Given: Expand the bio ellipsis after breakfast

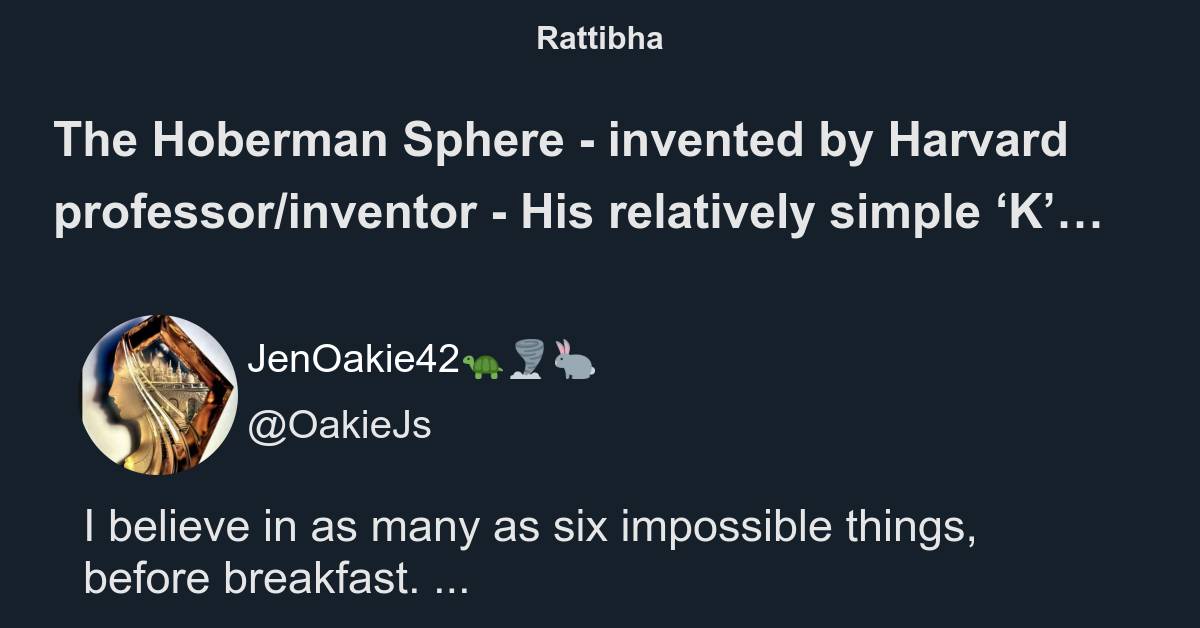Looking at the screenshot, I should 453,580.
